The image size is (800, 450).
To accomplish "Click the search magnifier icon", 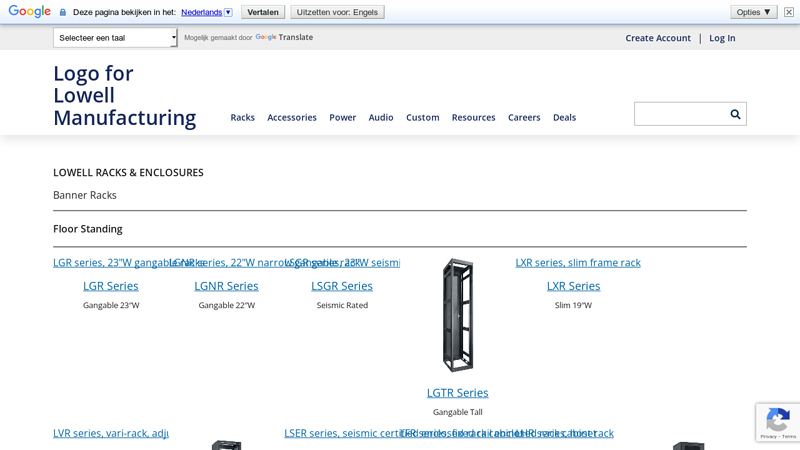I will point(735,114).
